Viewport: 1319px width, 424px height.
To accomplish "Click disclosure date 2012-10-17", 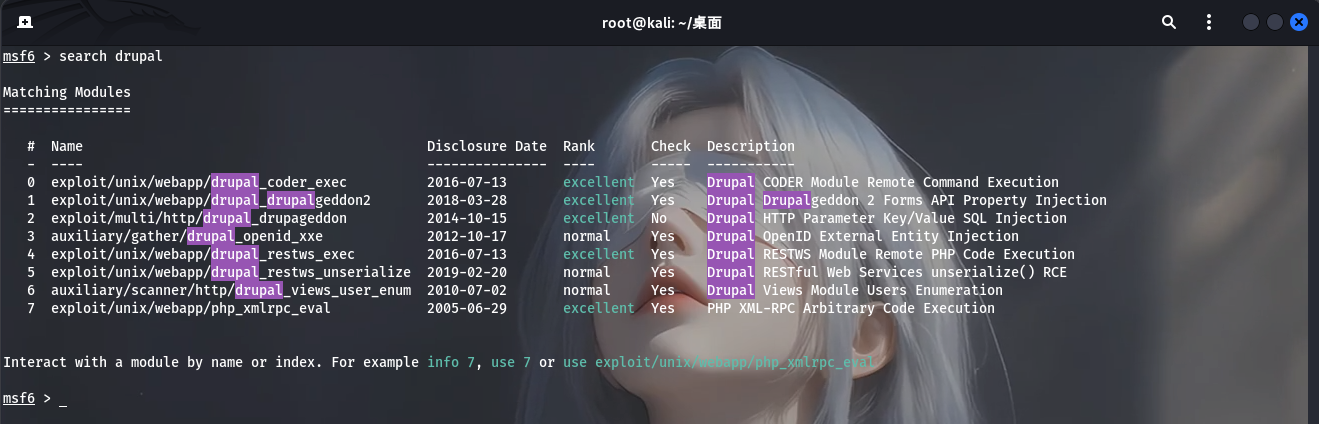I will pyautogui.click(x=467, y=236).
